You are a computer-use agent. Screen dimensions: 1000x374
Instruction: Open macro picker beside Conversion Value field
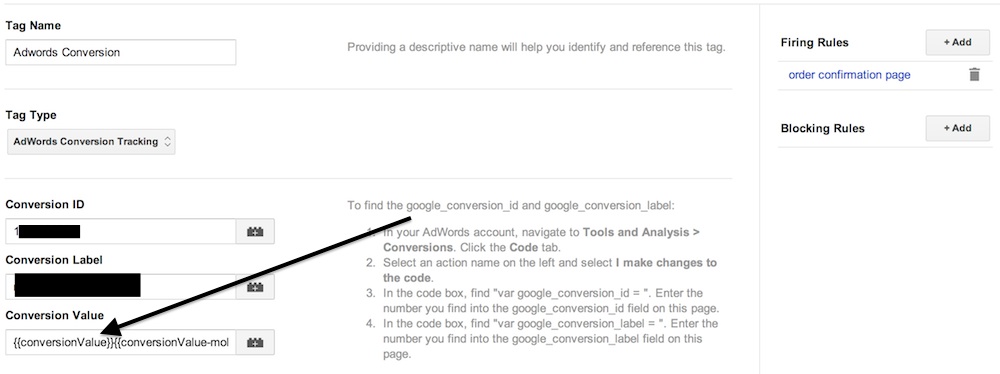(255, 342)
